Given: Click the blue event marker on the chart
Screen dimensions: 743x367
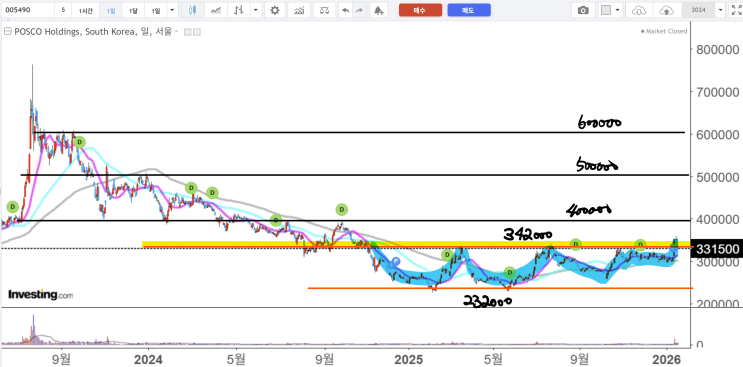Looking at the screenshot, I should click(395, 261).
